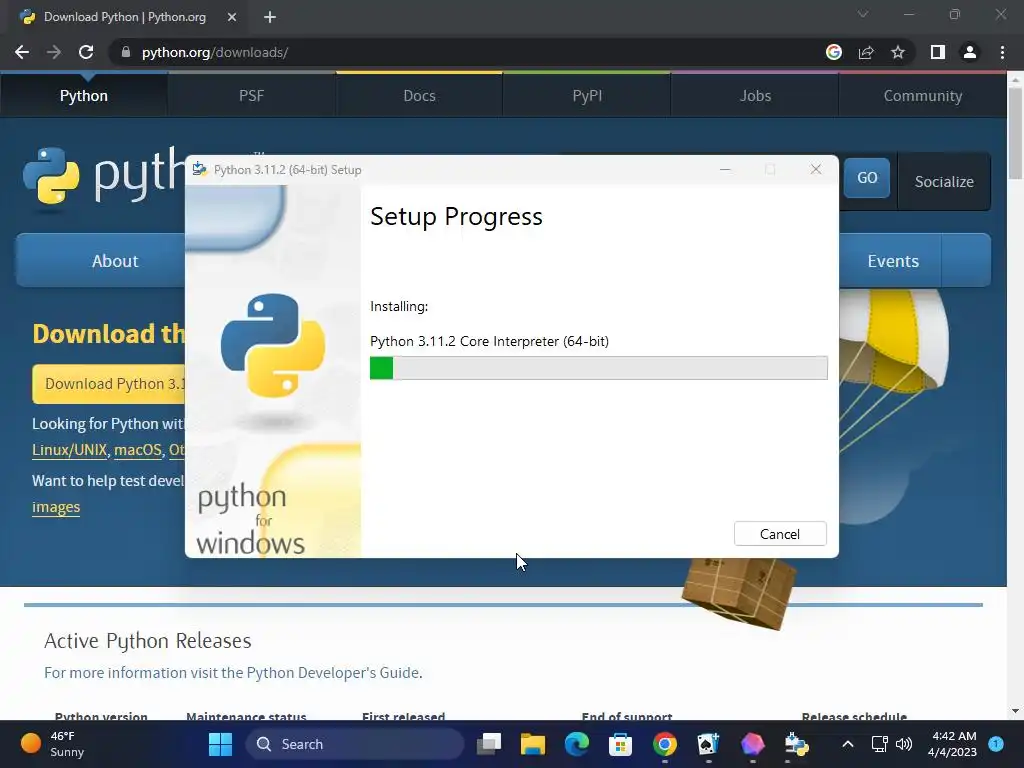This screenshot has height=768, width=1024.
Task: Open the Python Developer's Guide link
Action: pyautogui.click(x=333, y=673)
